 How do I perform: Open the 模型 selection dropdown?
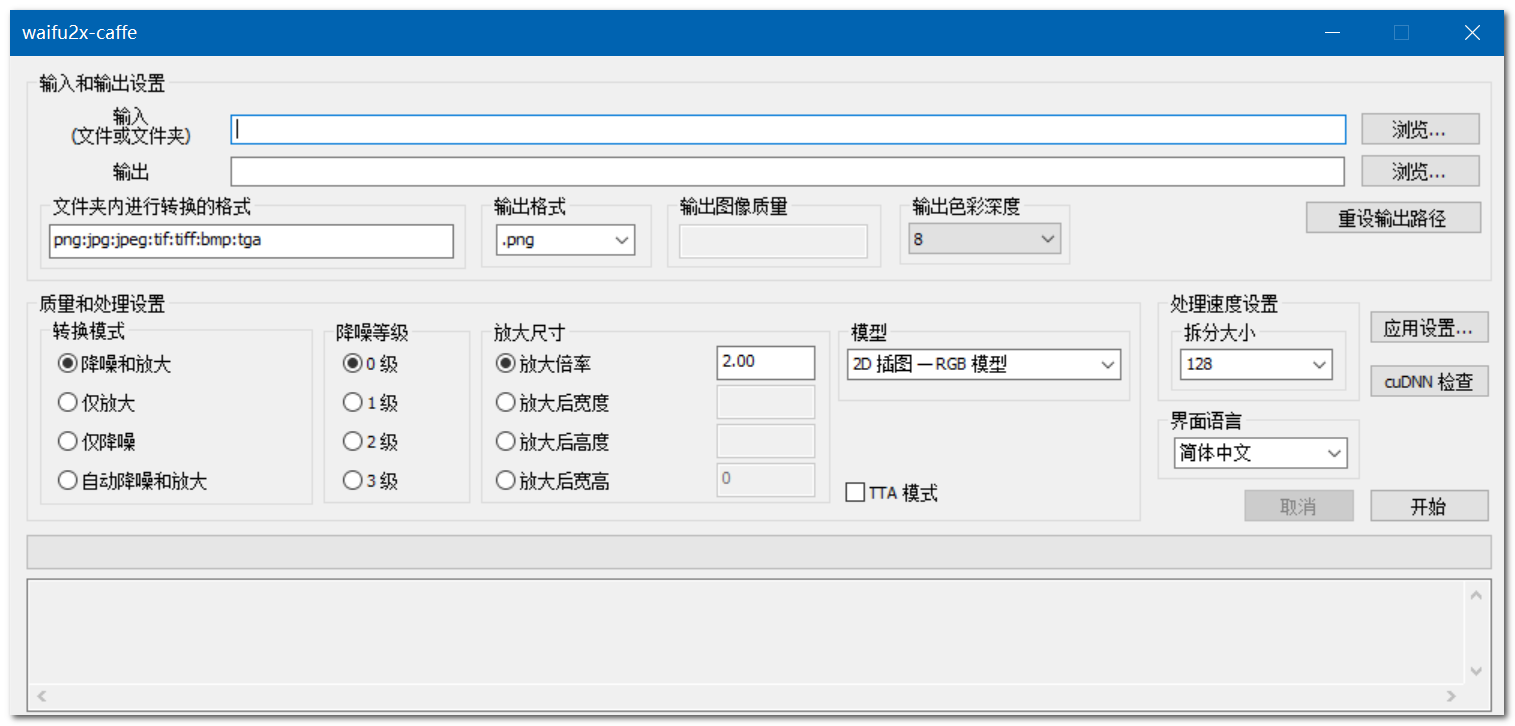[x=983, y=364]
